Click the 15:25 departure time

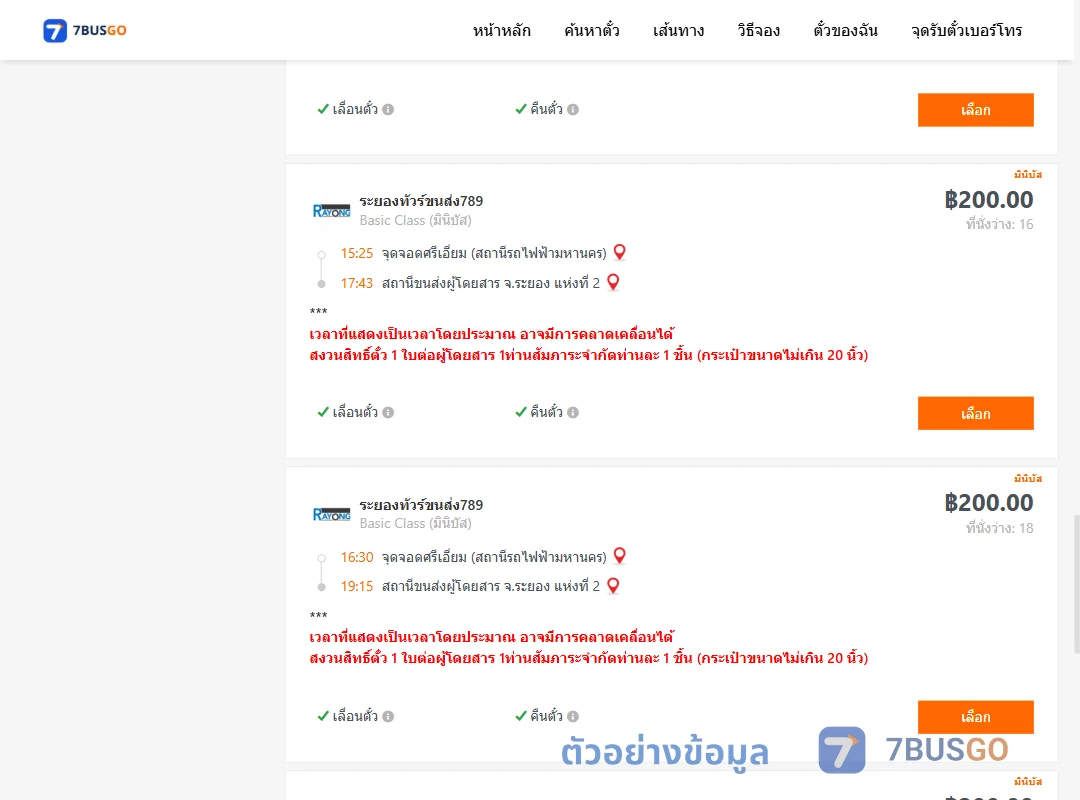(x=357, y=254)
